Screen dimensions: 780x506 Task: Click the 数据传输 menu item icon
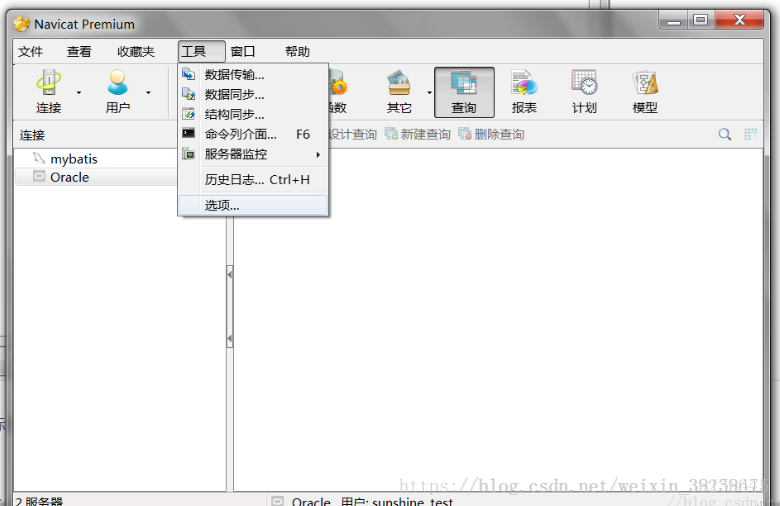click(189, 74)
